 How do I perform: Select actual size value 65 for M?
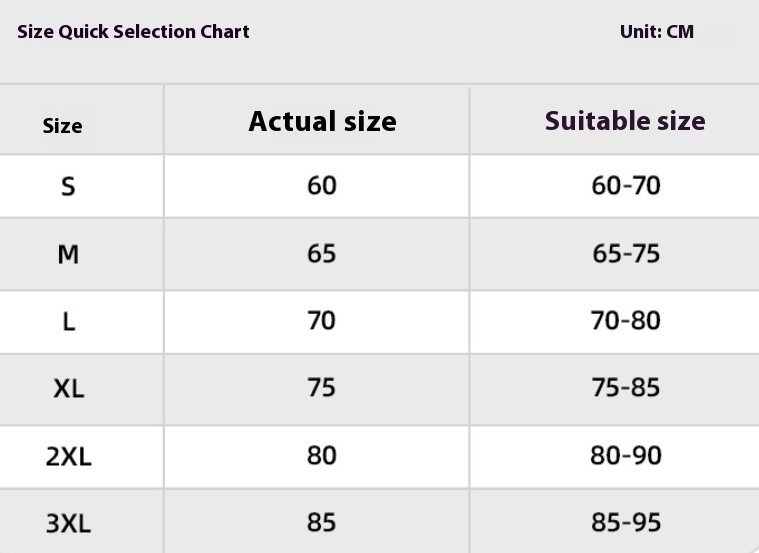coord(322,254)
